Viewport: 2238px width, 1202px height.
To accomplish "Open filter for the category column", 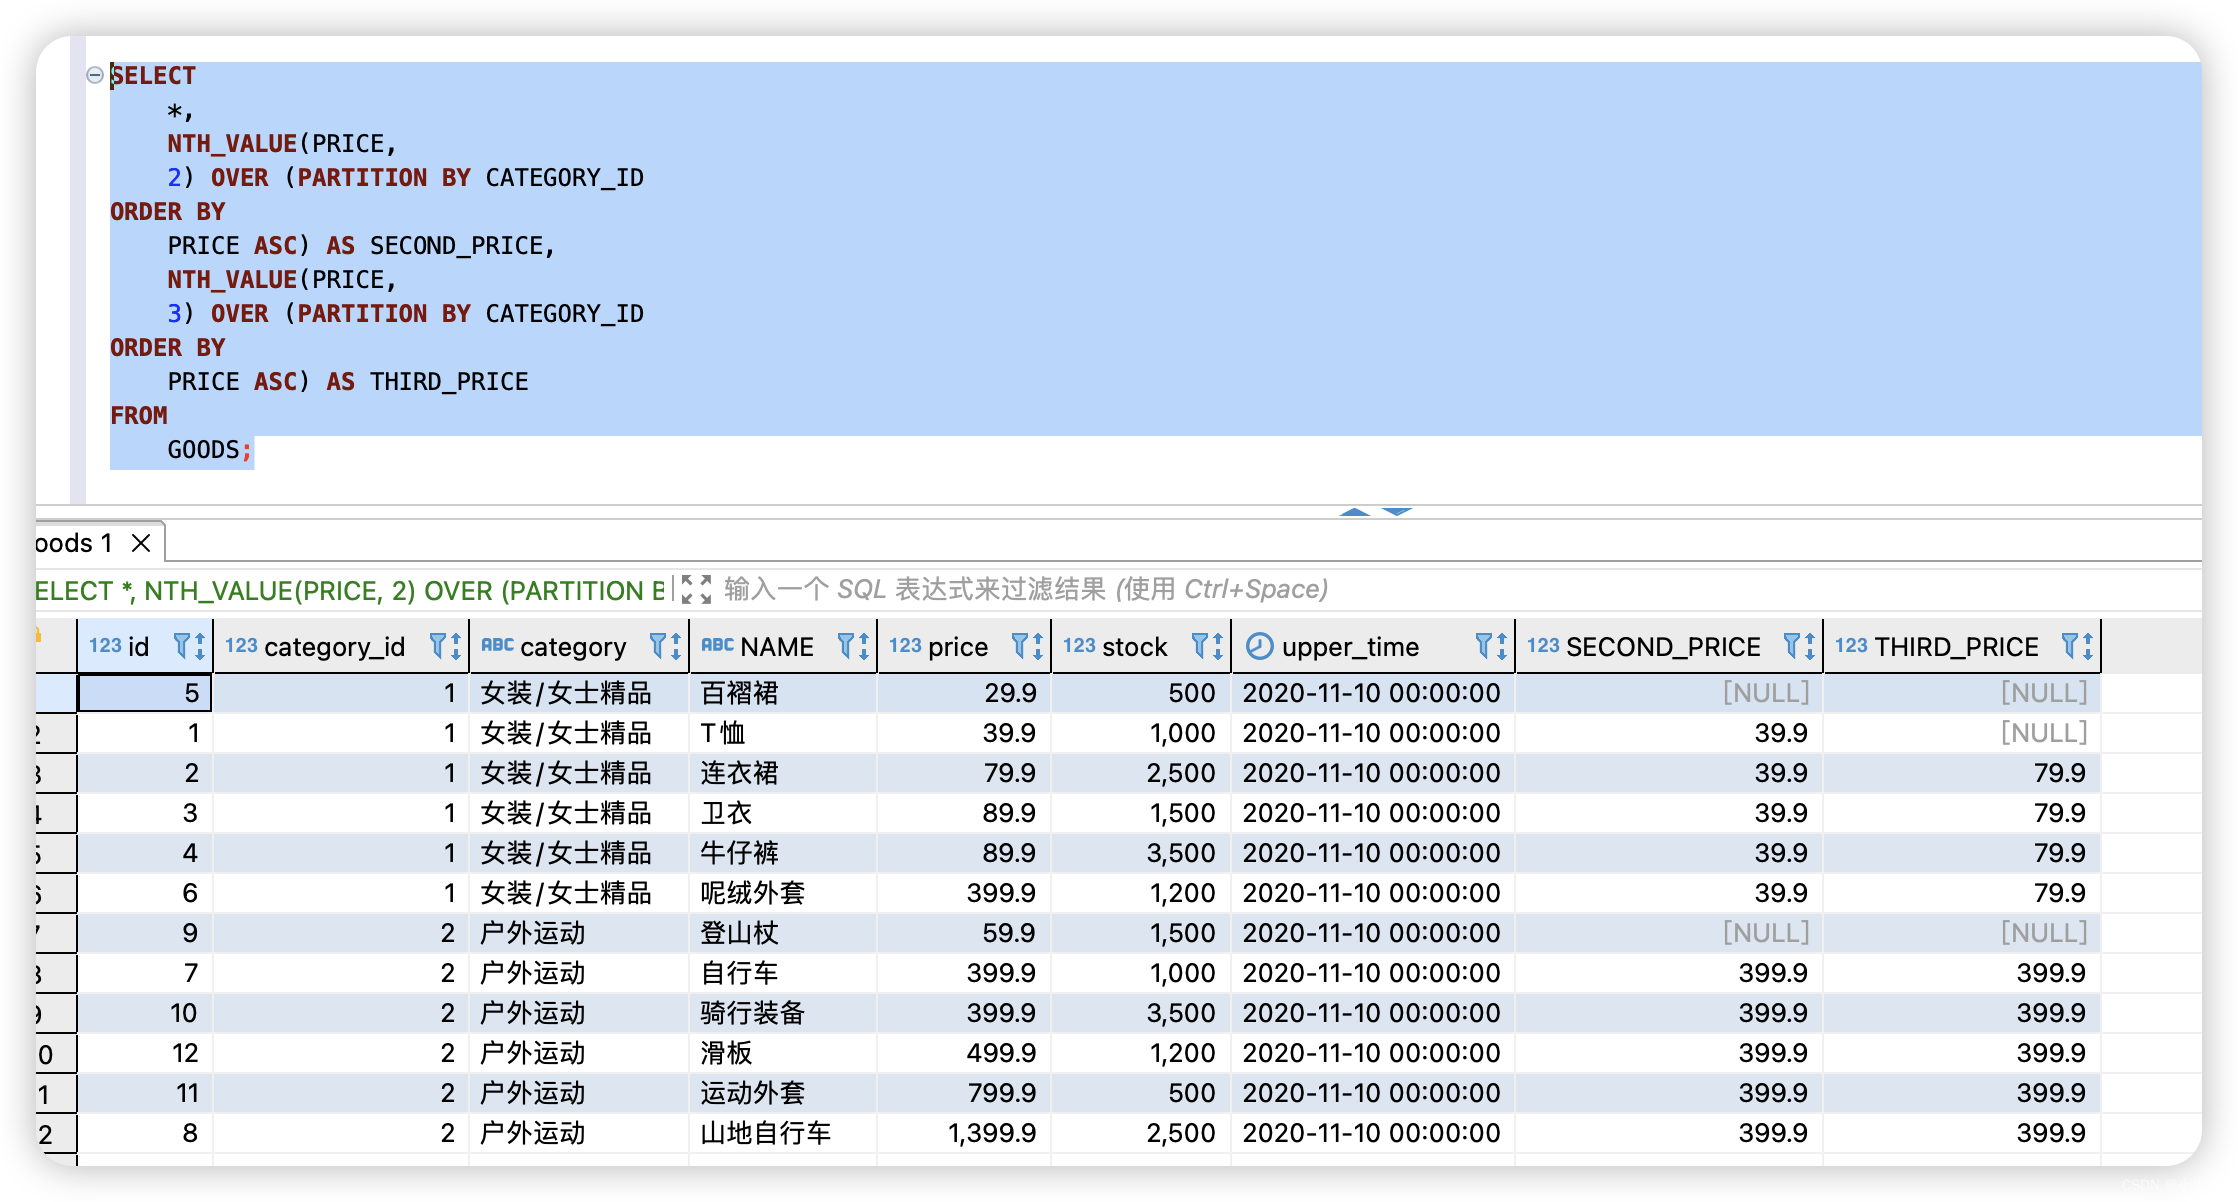I will (658, 646).
